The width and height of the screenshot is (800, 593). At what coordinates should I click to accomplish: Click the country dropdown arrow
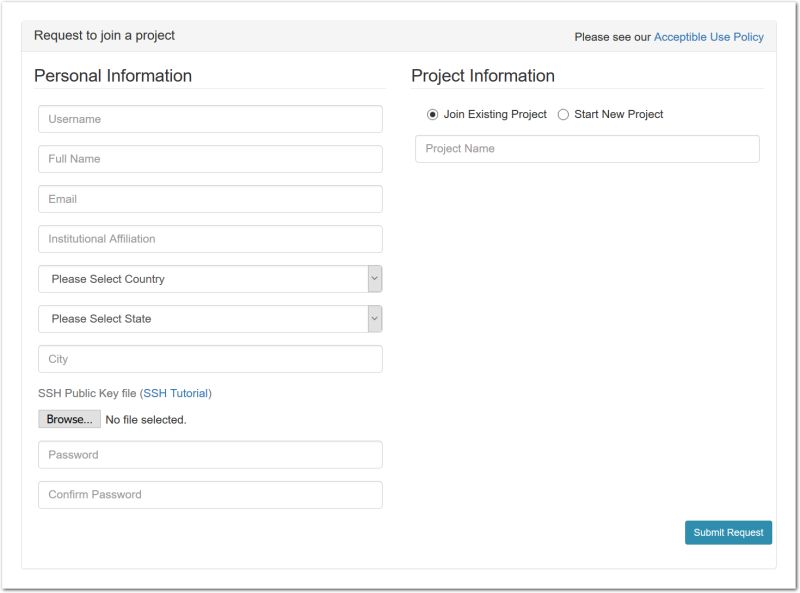pyautogui.click(x=374, y=279)
